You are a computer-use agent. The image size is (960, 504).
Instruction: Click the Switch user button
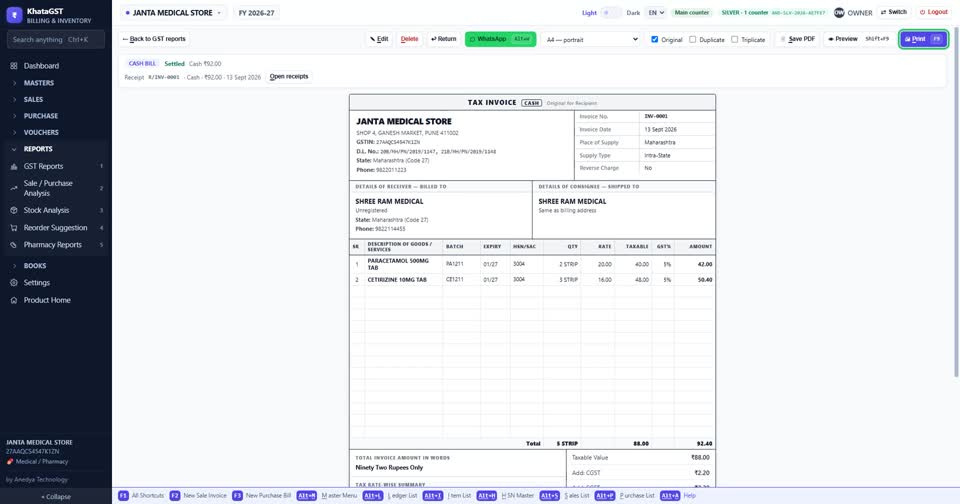click(x=894, y=12)
